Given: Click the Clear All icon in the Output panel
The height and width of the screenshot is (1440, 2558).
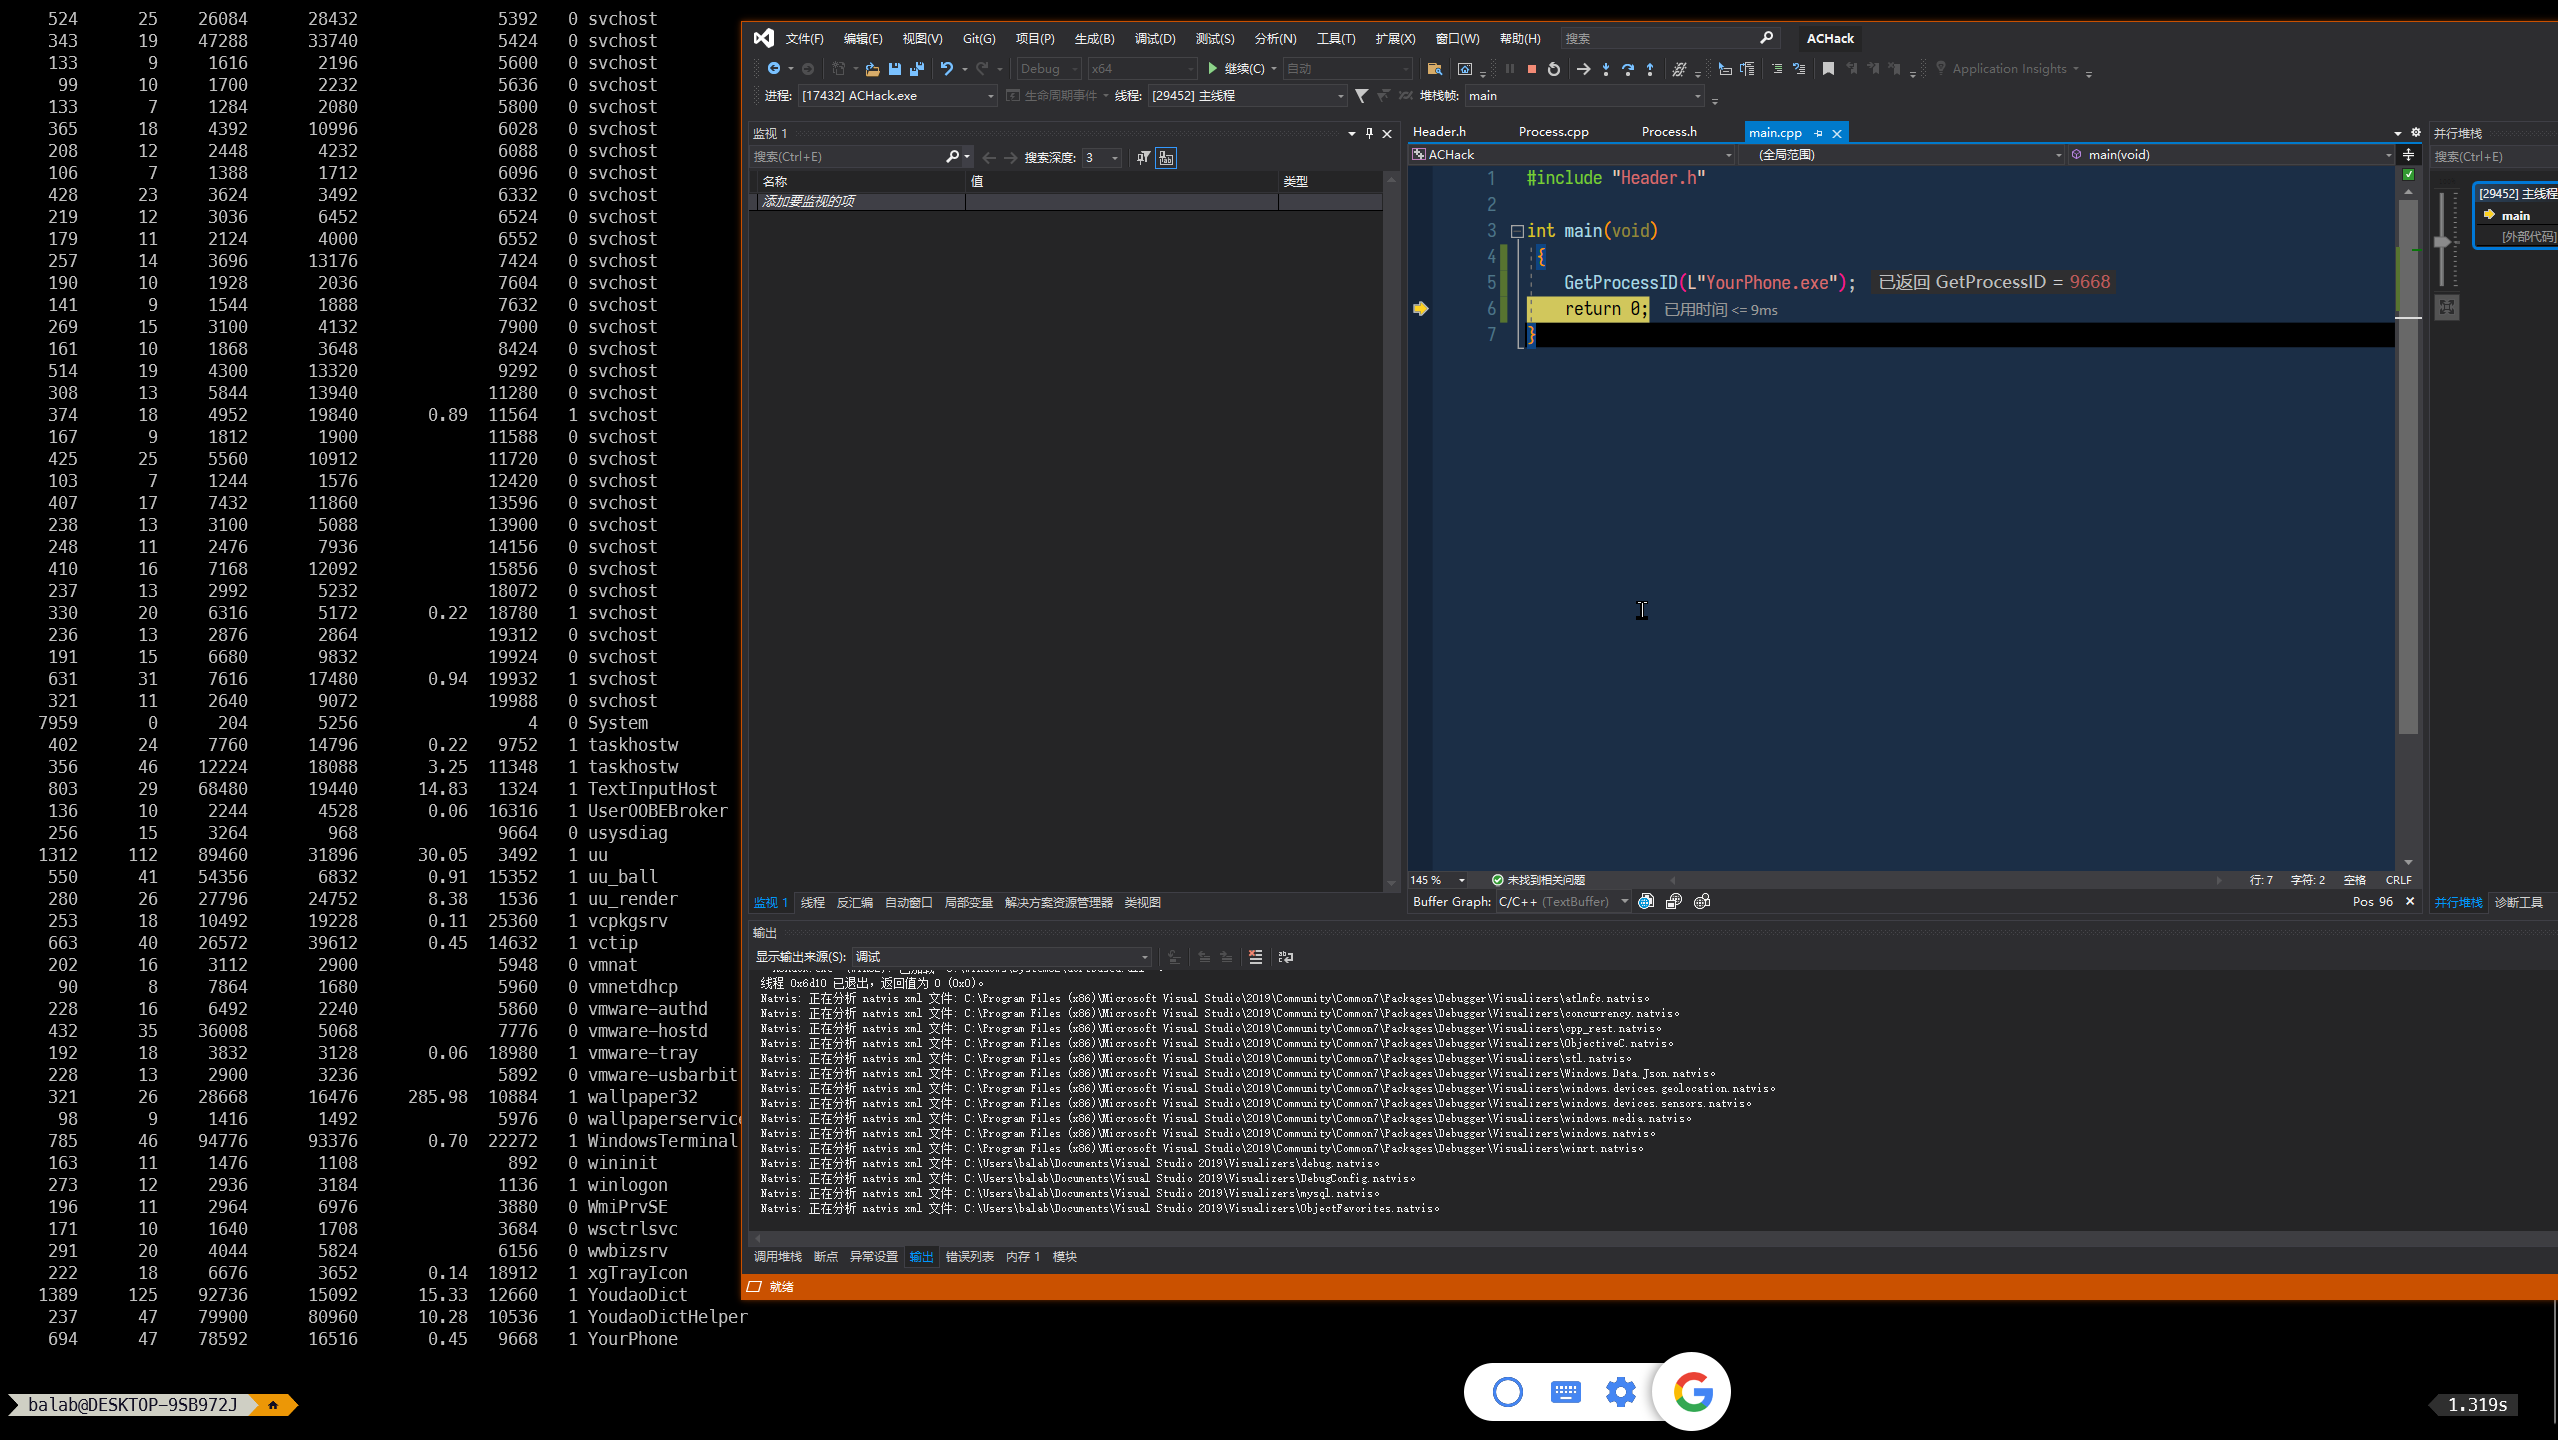Looking at the screenshot, I should tap(1255, 957).
